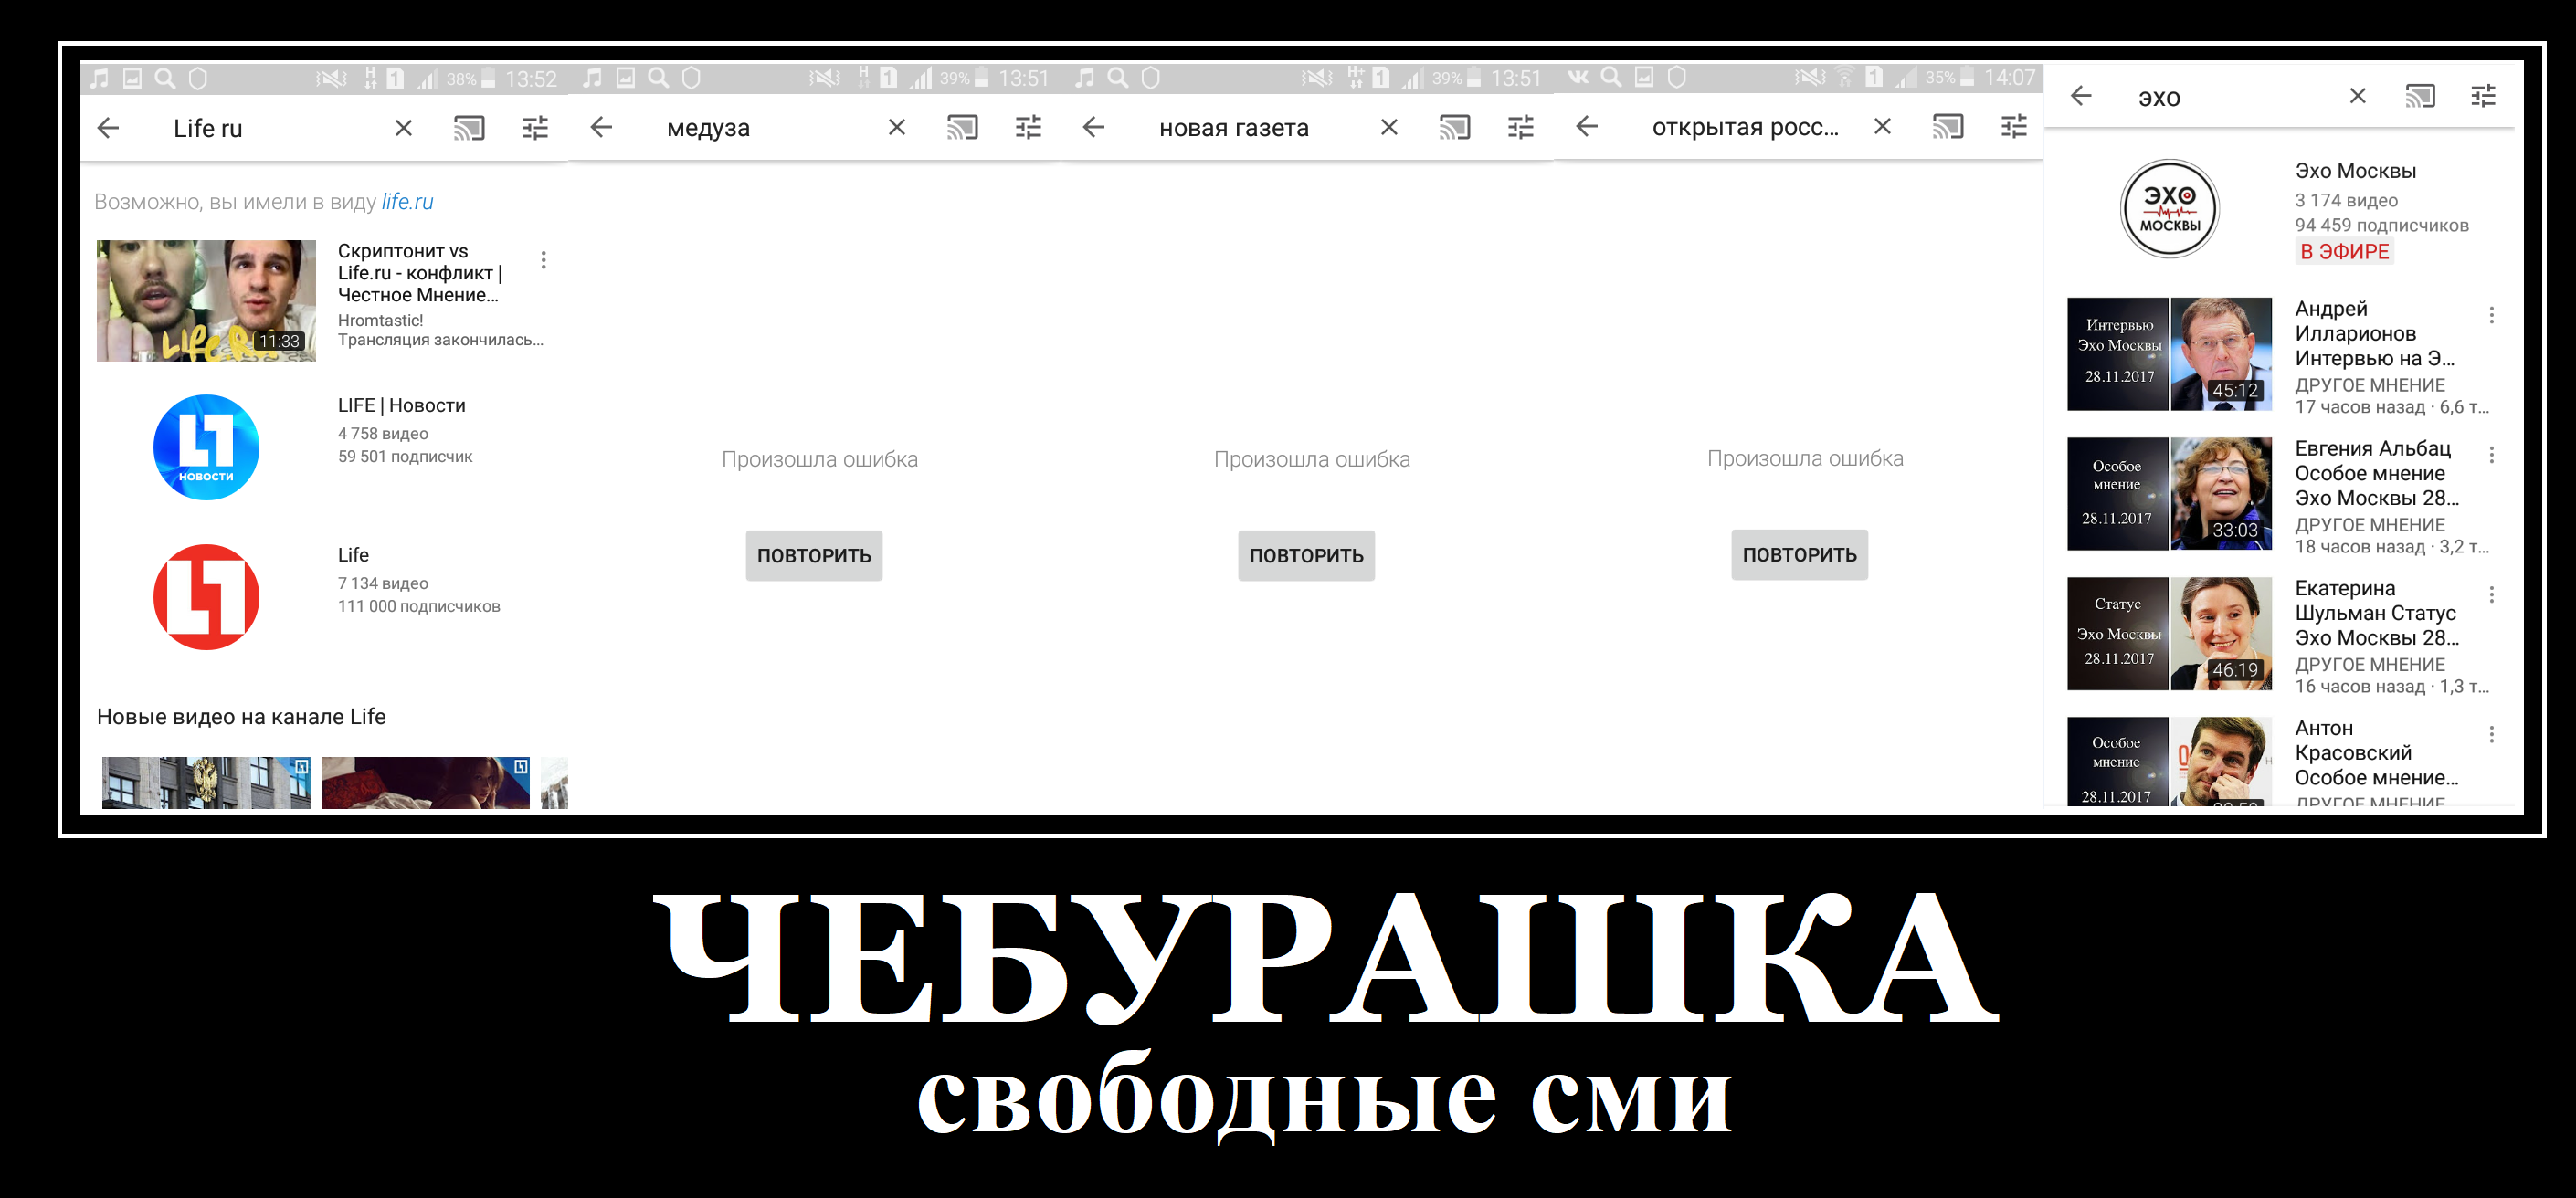This screenshot has height=1198, width=2576.
Task: Open Андрей Илларионов Интервью video title
Action: click(x=2373, y=334)
